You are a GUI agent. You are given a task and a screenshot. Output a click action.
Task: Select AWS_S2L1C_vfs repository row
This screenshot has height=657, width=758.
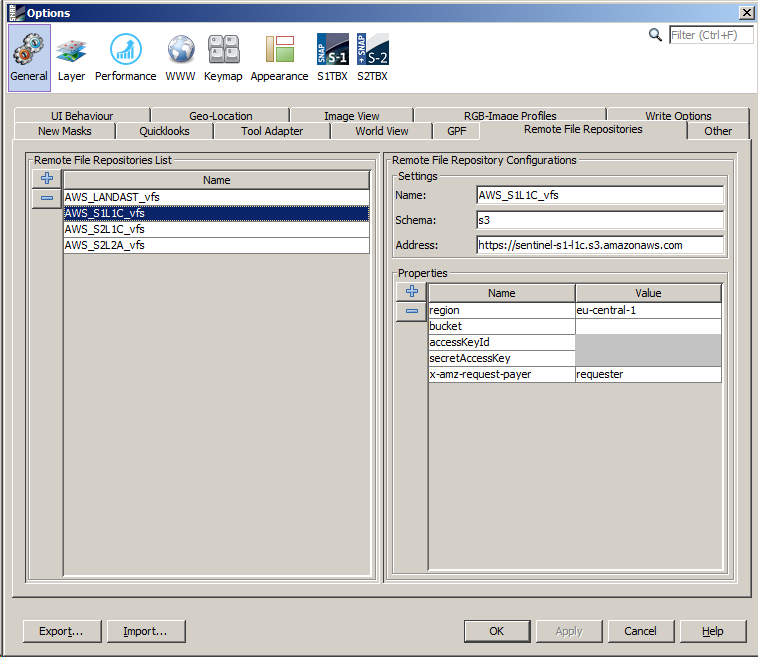[217, 229]
